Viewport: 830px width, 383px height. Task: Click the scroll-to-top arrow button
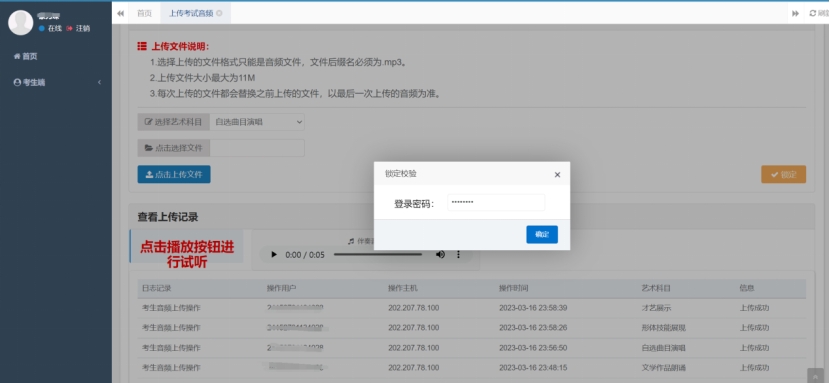(x=816, y=375)
